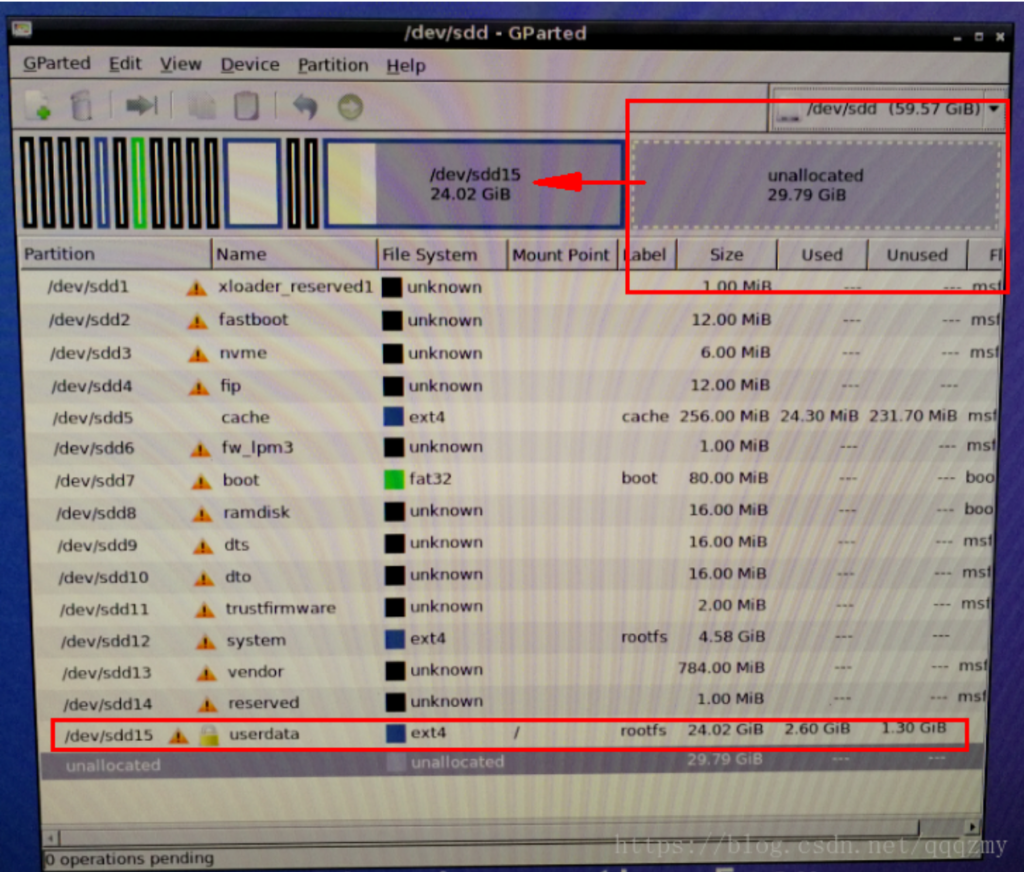The height and width of the screenshot is (872, 1024).
Task: Click the black unknown swatch in fastboot row
Action: tap(392, 320)
